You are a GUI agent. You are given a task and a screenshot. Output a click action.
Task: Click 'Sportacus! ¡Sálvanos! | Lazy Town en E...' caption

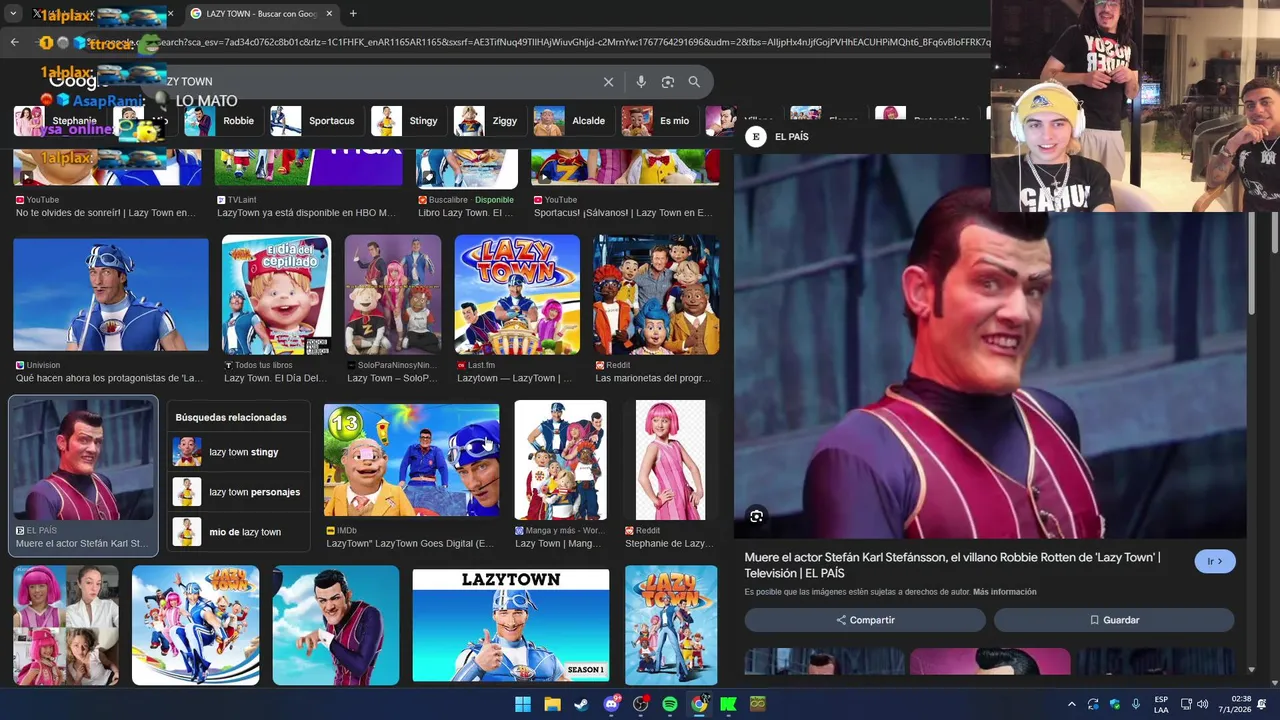pyautogui.click(x=623, y=213)
